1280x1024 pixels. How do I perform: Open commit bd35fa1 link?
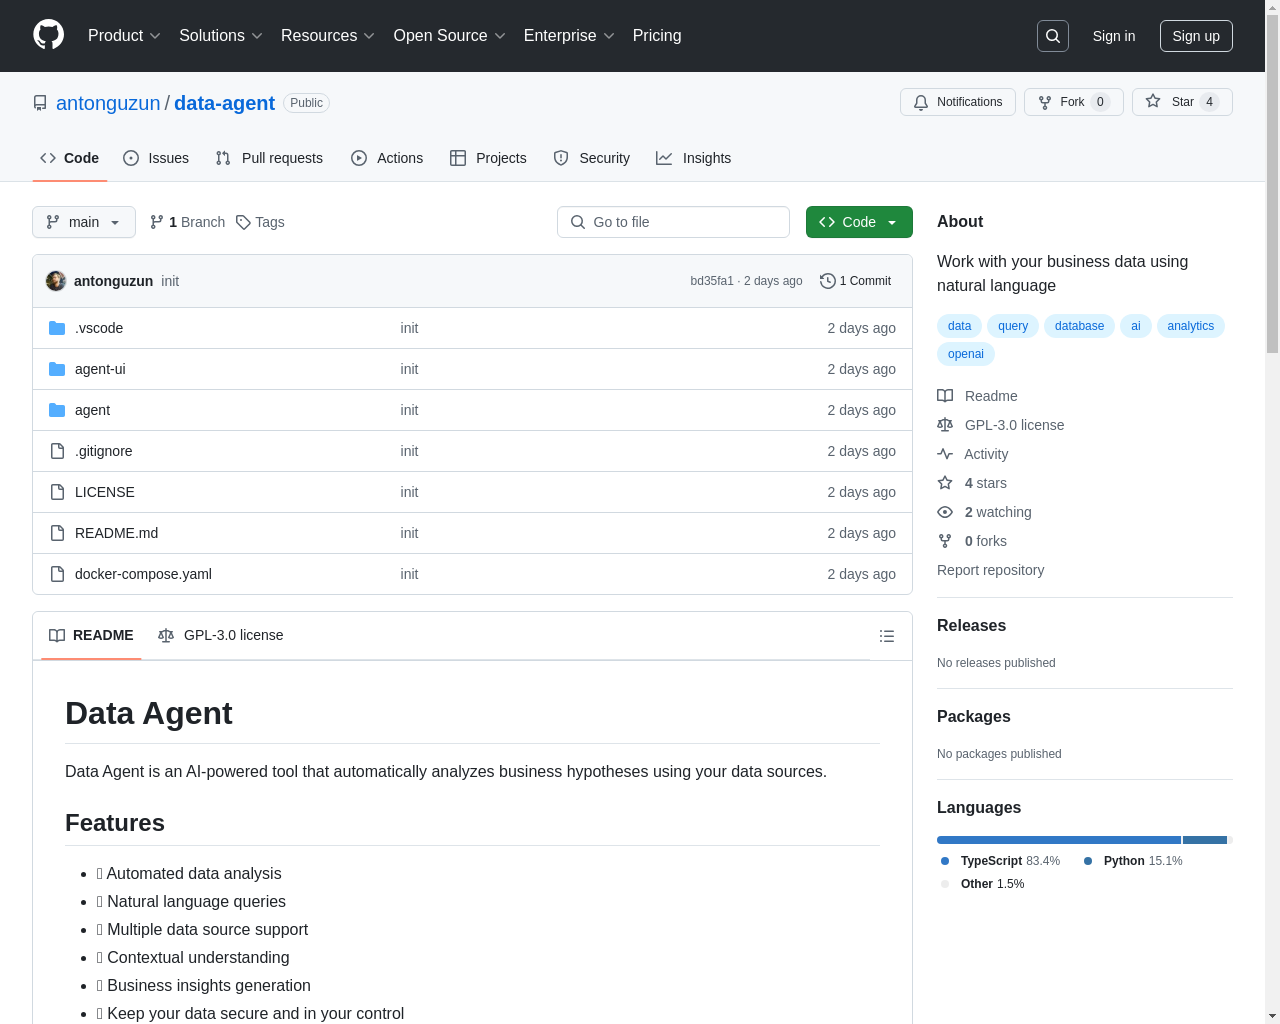click(x=712, y=281)
